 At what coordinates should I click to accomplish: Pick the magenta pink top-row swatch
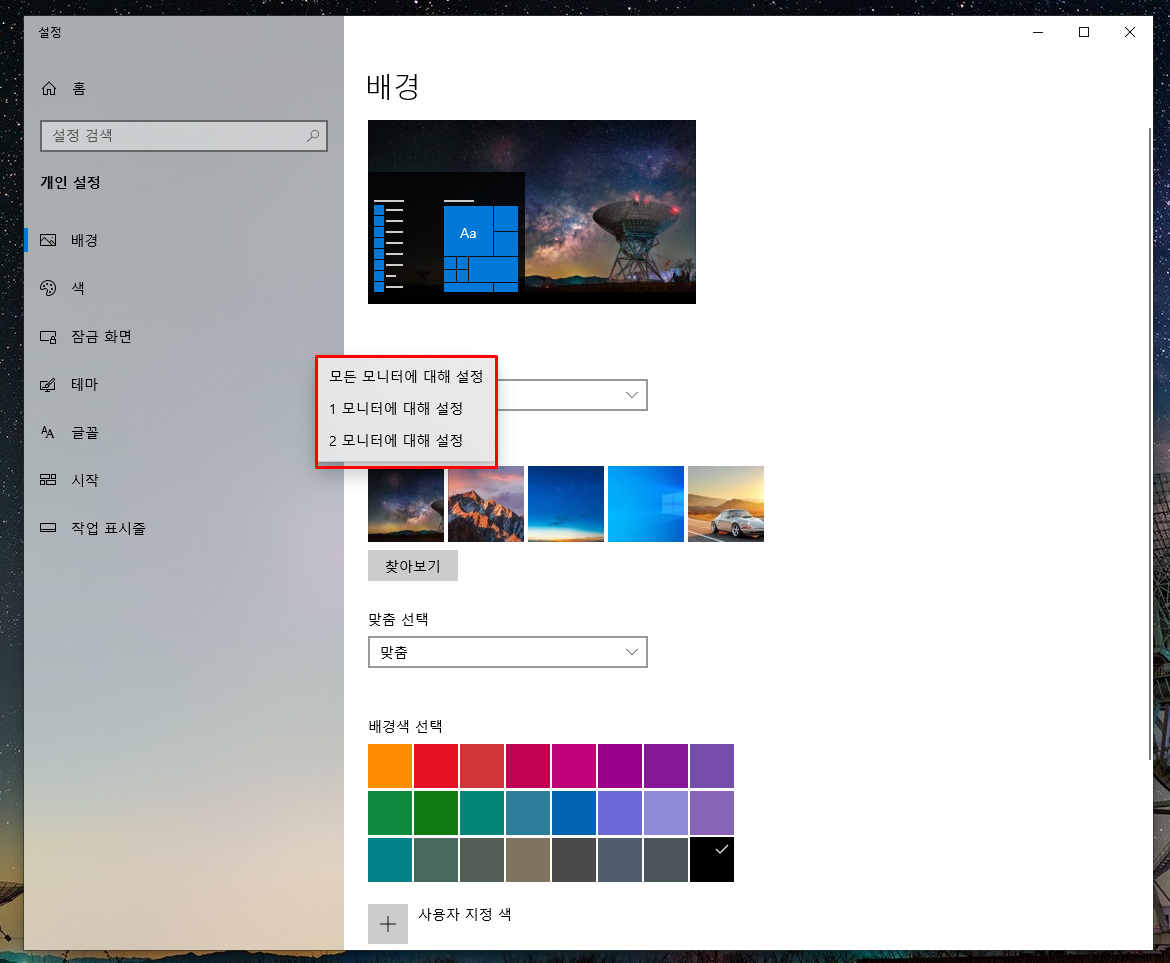[574, 766]
